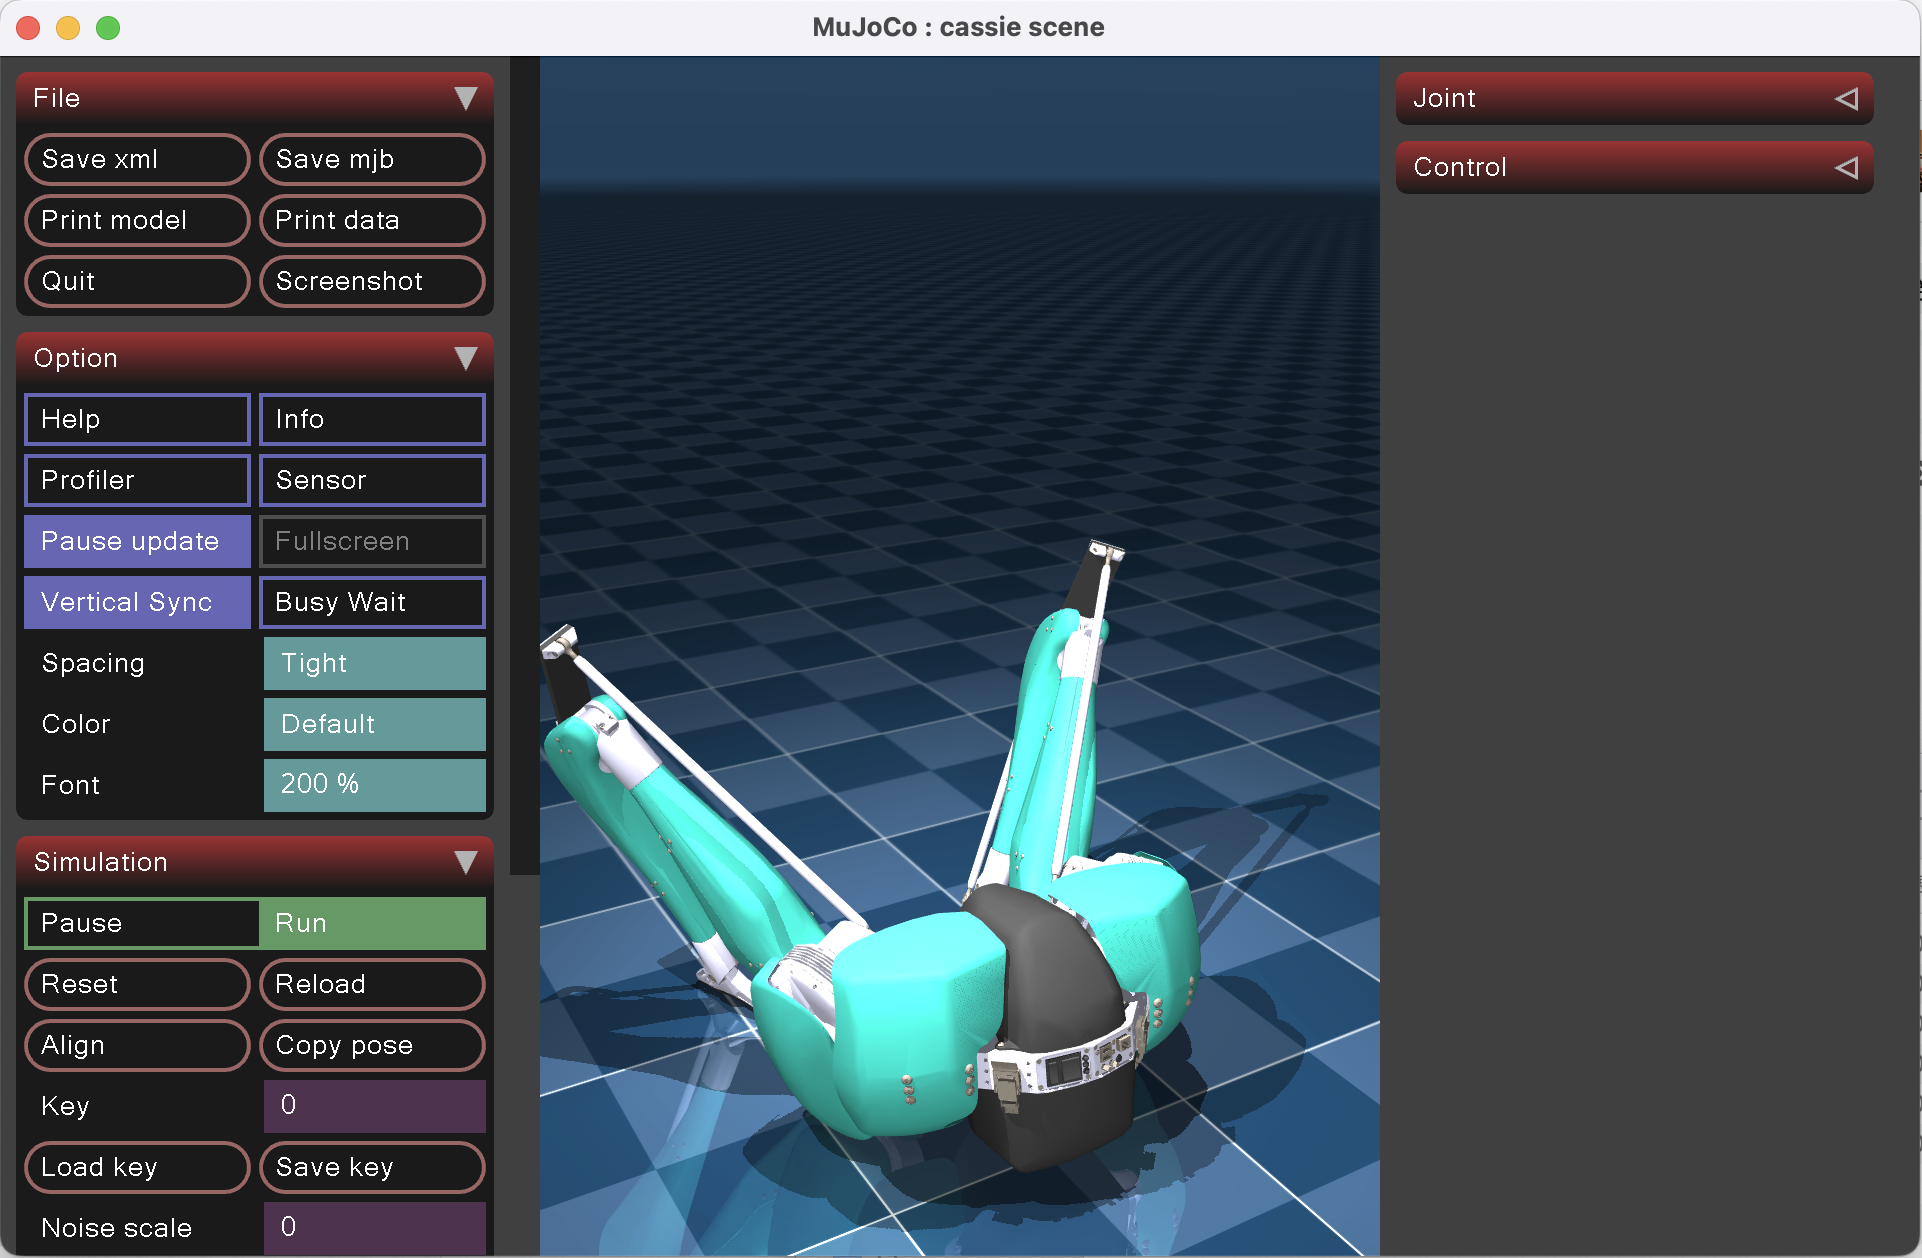This screenshot has height=1258, width=1922.
Task: Collapse the Option section triangle
Action: (465, 358)
